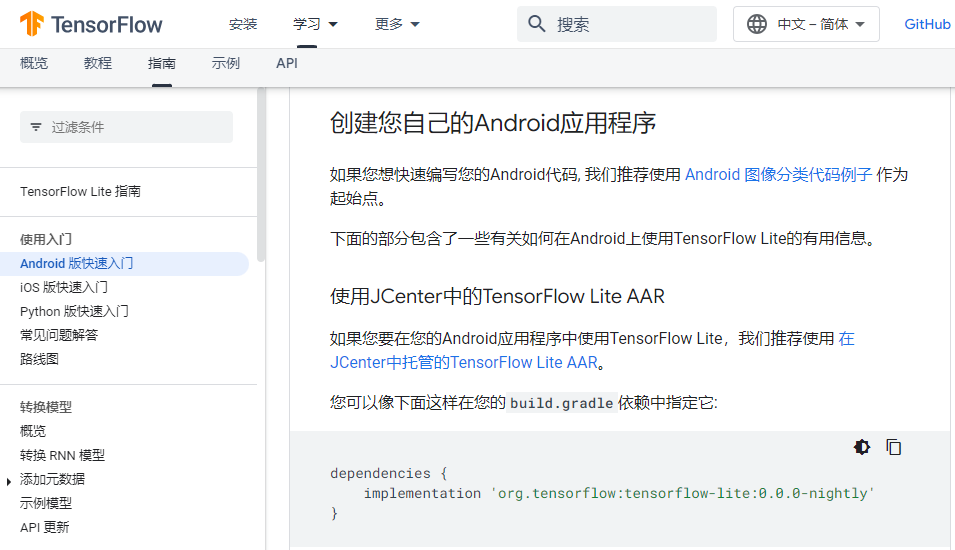
Task: Open 示例模型 sidebar item
Action: pos(46,503)
